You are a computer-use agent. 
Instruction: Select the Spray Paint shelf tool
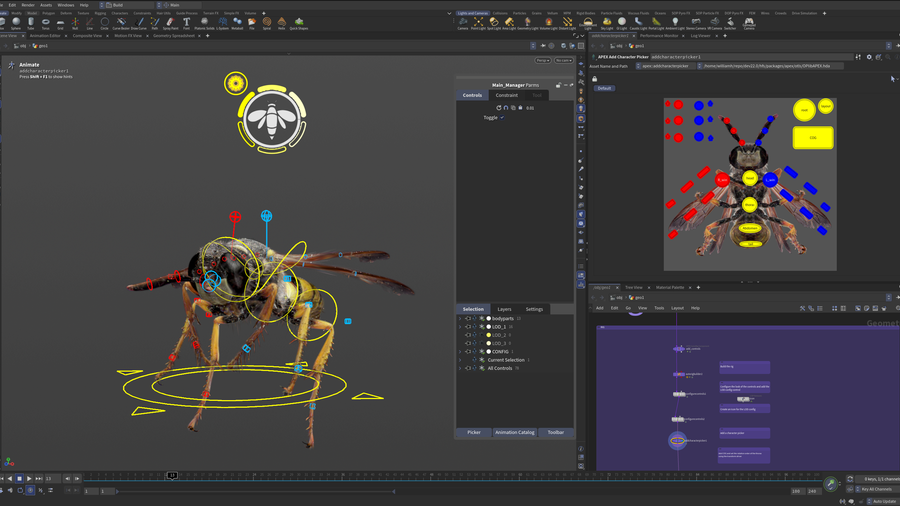170,23
